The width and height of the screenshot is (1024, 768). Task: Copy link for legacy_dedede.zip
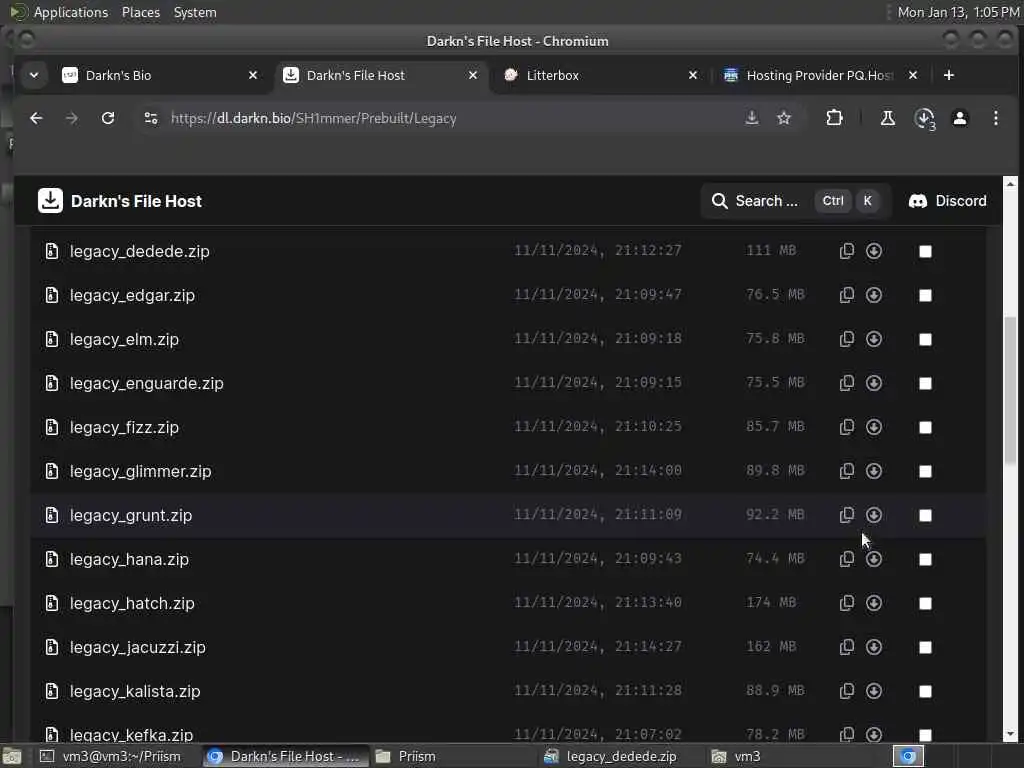point(846,251)
